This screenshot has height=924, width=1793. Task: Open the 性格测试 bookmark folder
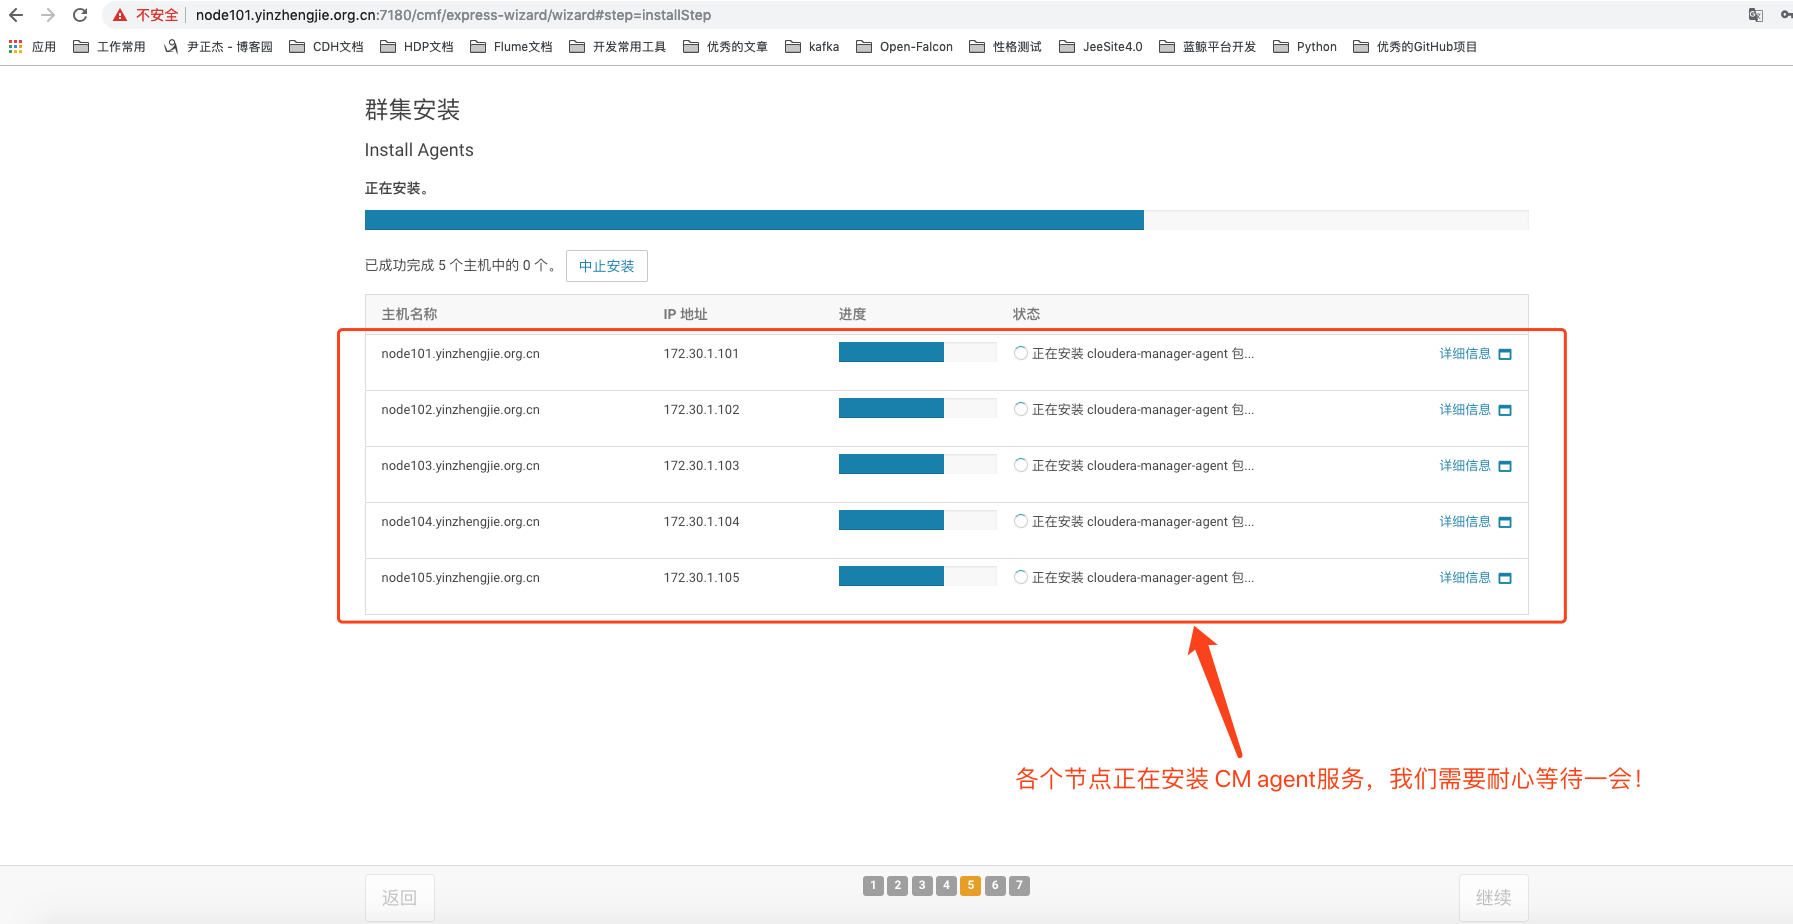coord(1005,46)
